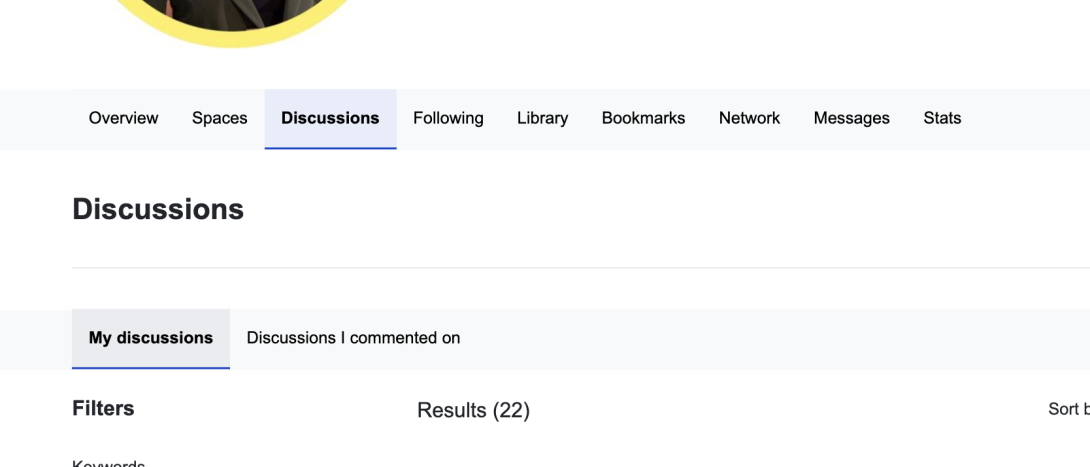Click the Results (22) count text

click(473, 410)
